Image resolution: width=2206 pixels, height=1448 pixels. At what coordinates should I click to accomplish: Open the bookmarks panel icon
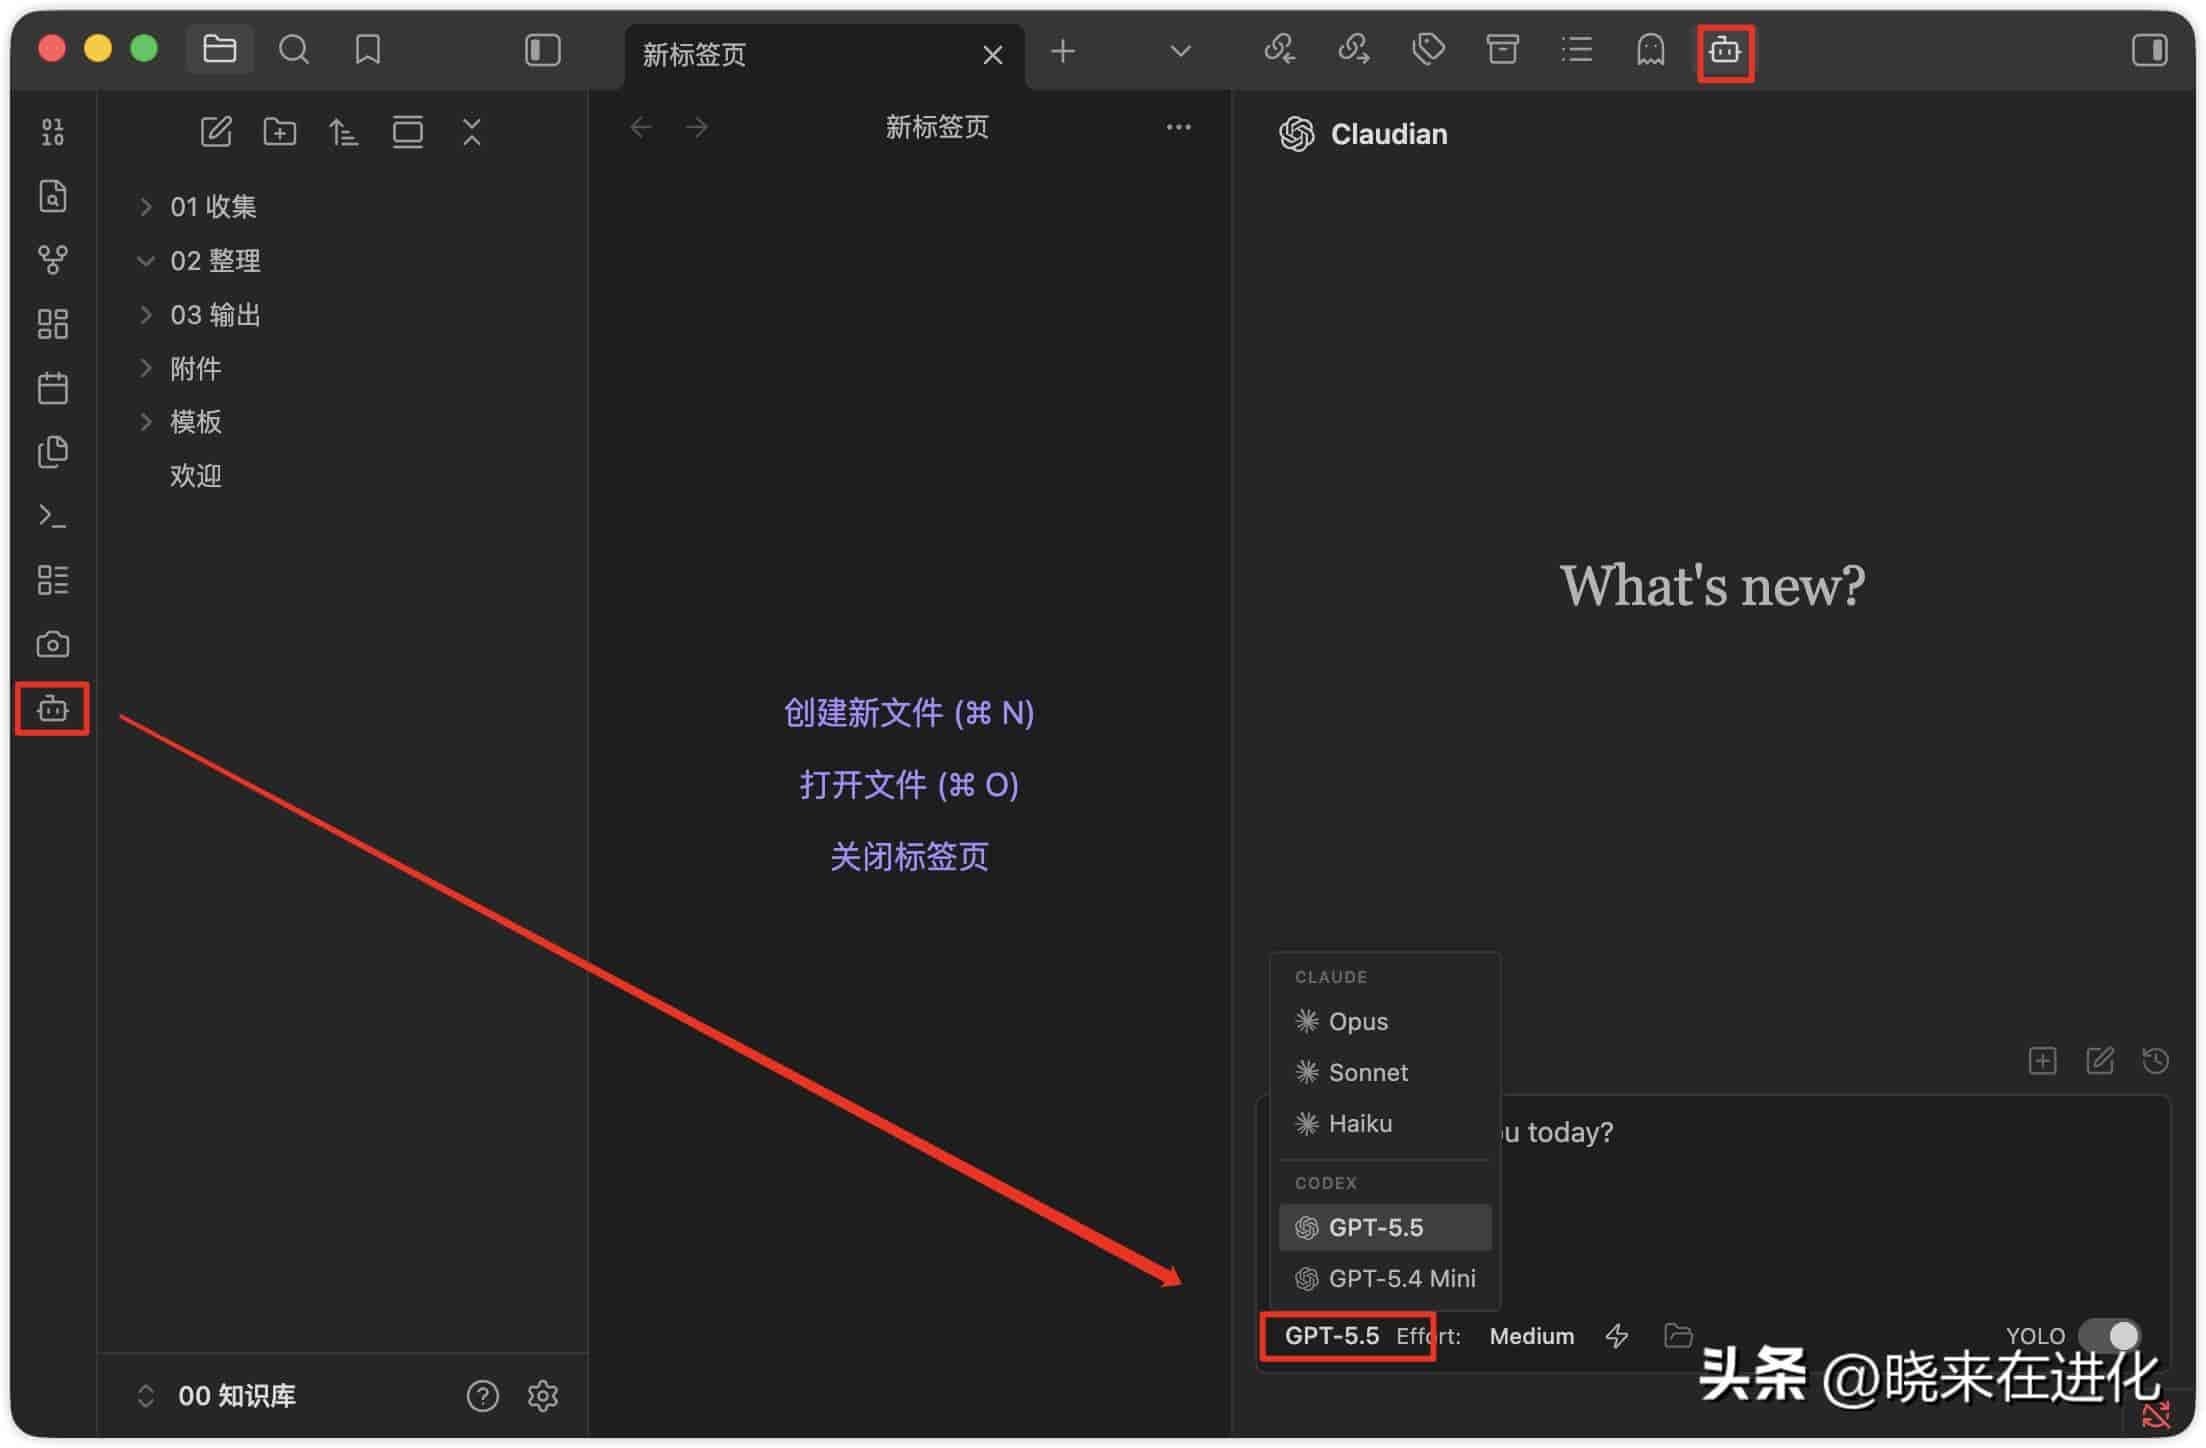(x=368, y=49)
